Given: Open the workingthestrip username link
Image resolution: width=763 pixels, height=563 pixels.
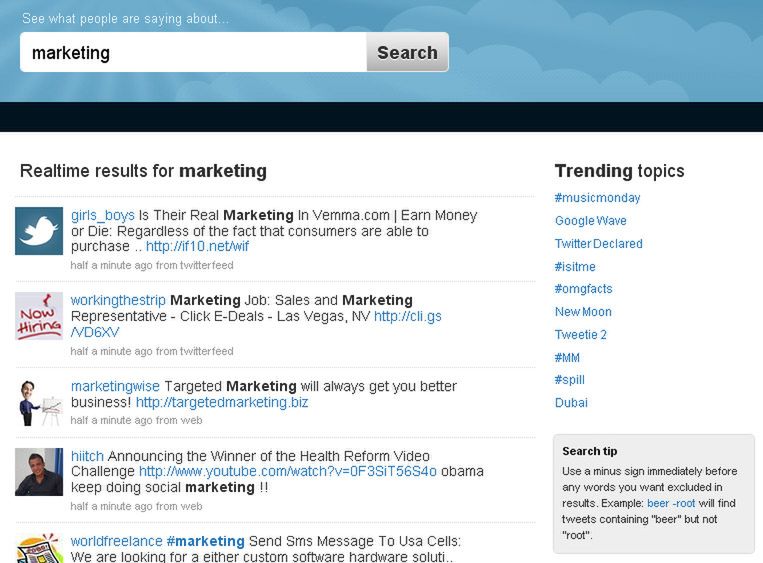Looking at the screenshot, I should [118, 300].
